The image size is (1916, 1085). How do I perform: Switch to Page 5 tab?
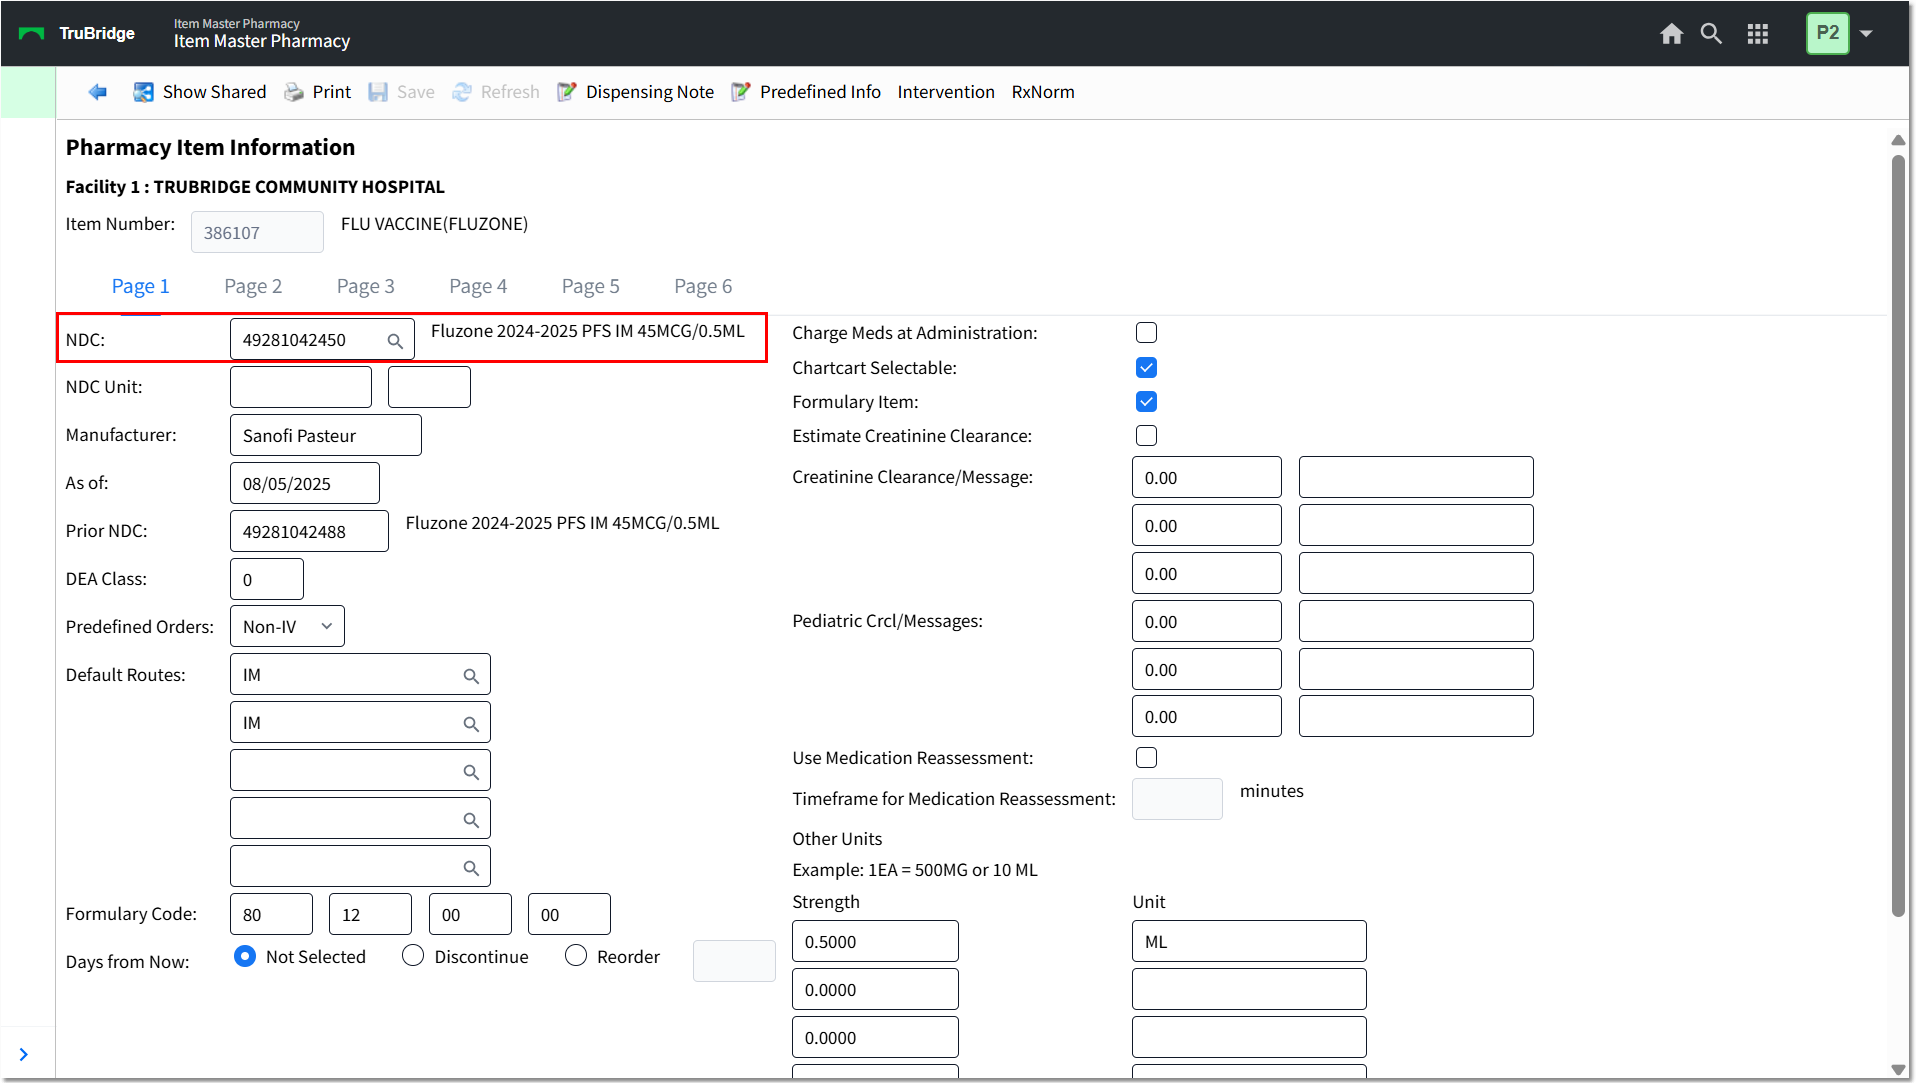pos(591,286)
